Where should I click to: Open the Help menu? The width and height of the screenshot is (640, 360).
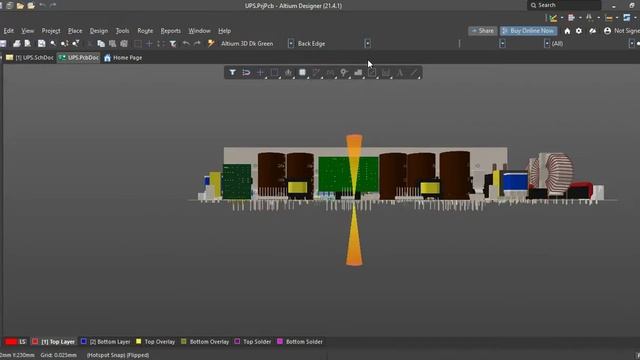point(224,31)
